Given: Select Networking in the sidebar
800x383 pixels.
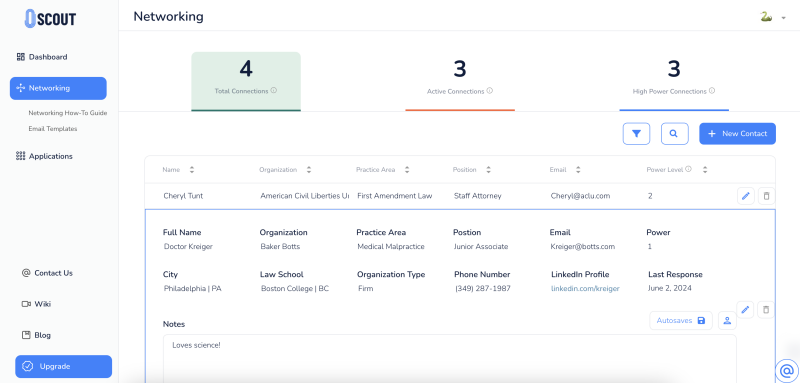Looking at the screenshot, I should (x=58, y=88).
